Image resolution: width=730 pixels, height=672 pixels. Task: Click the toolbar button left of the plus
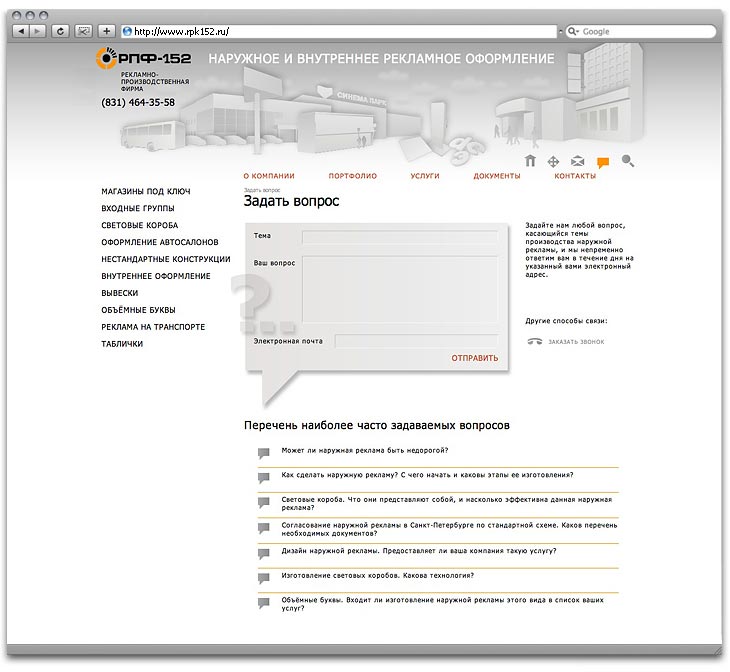click(83, 31)
